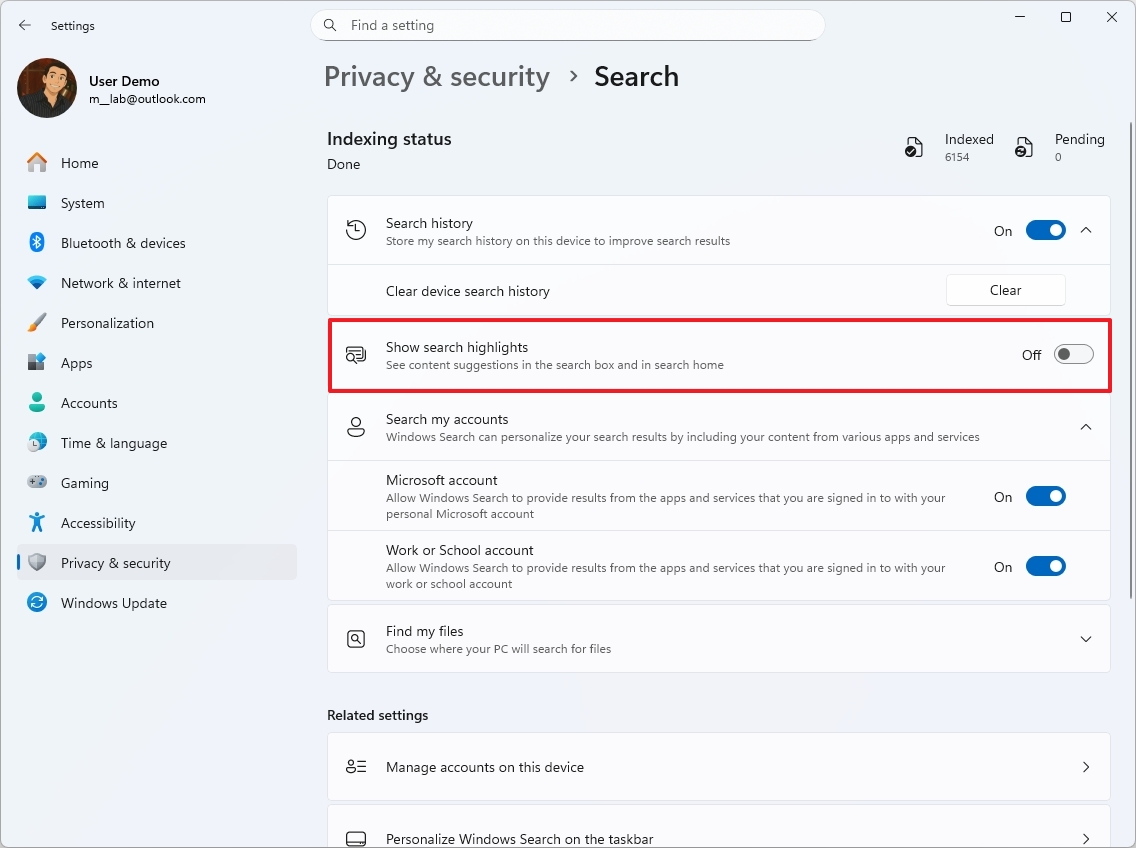Click the Privacy & security breadcrumb
Screen dimensions: 1136x848
(x=437, y=76)
